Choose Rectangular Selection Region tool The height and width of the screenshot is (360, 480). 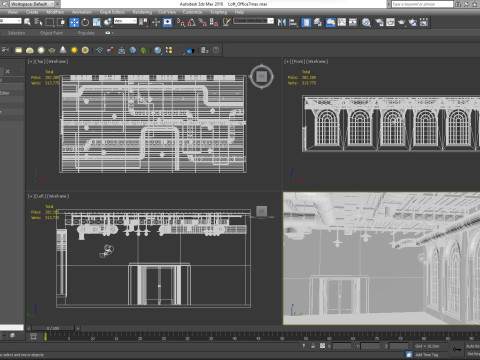click(50, 22)
